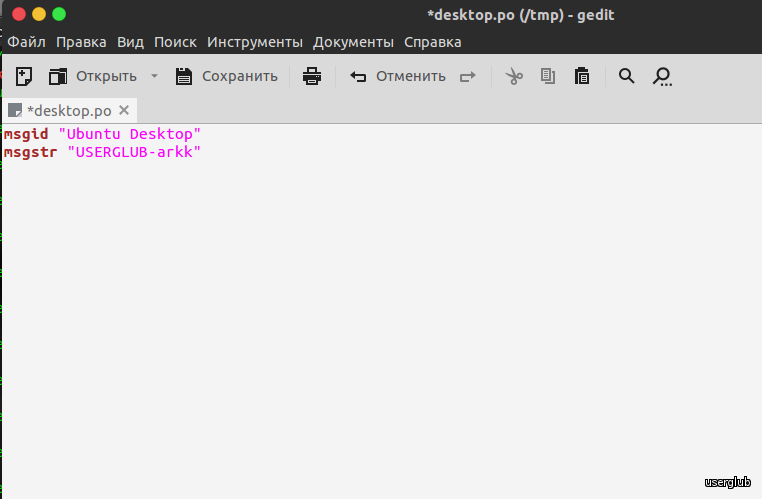
Task: Click the green maximize window button
Action: click(x=59, y=14)
